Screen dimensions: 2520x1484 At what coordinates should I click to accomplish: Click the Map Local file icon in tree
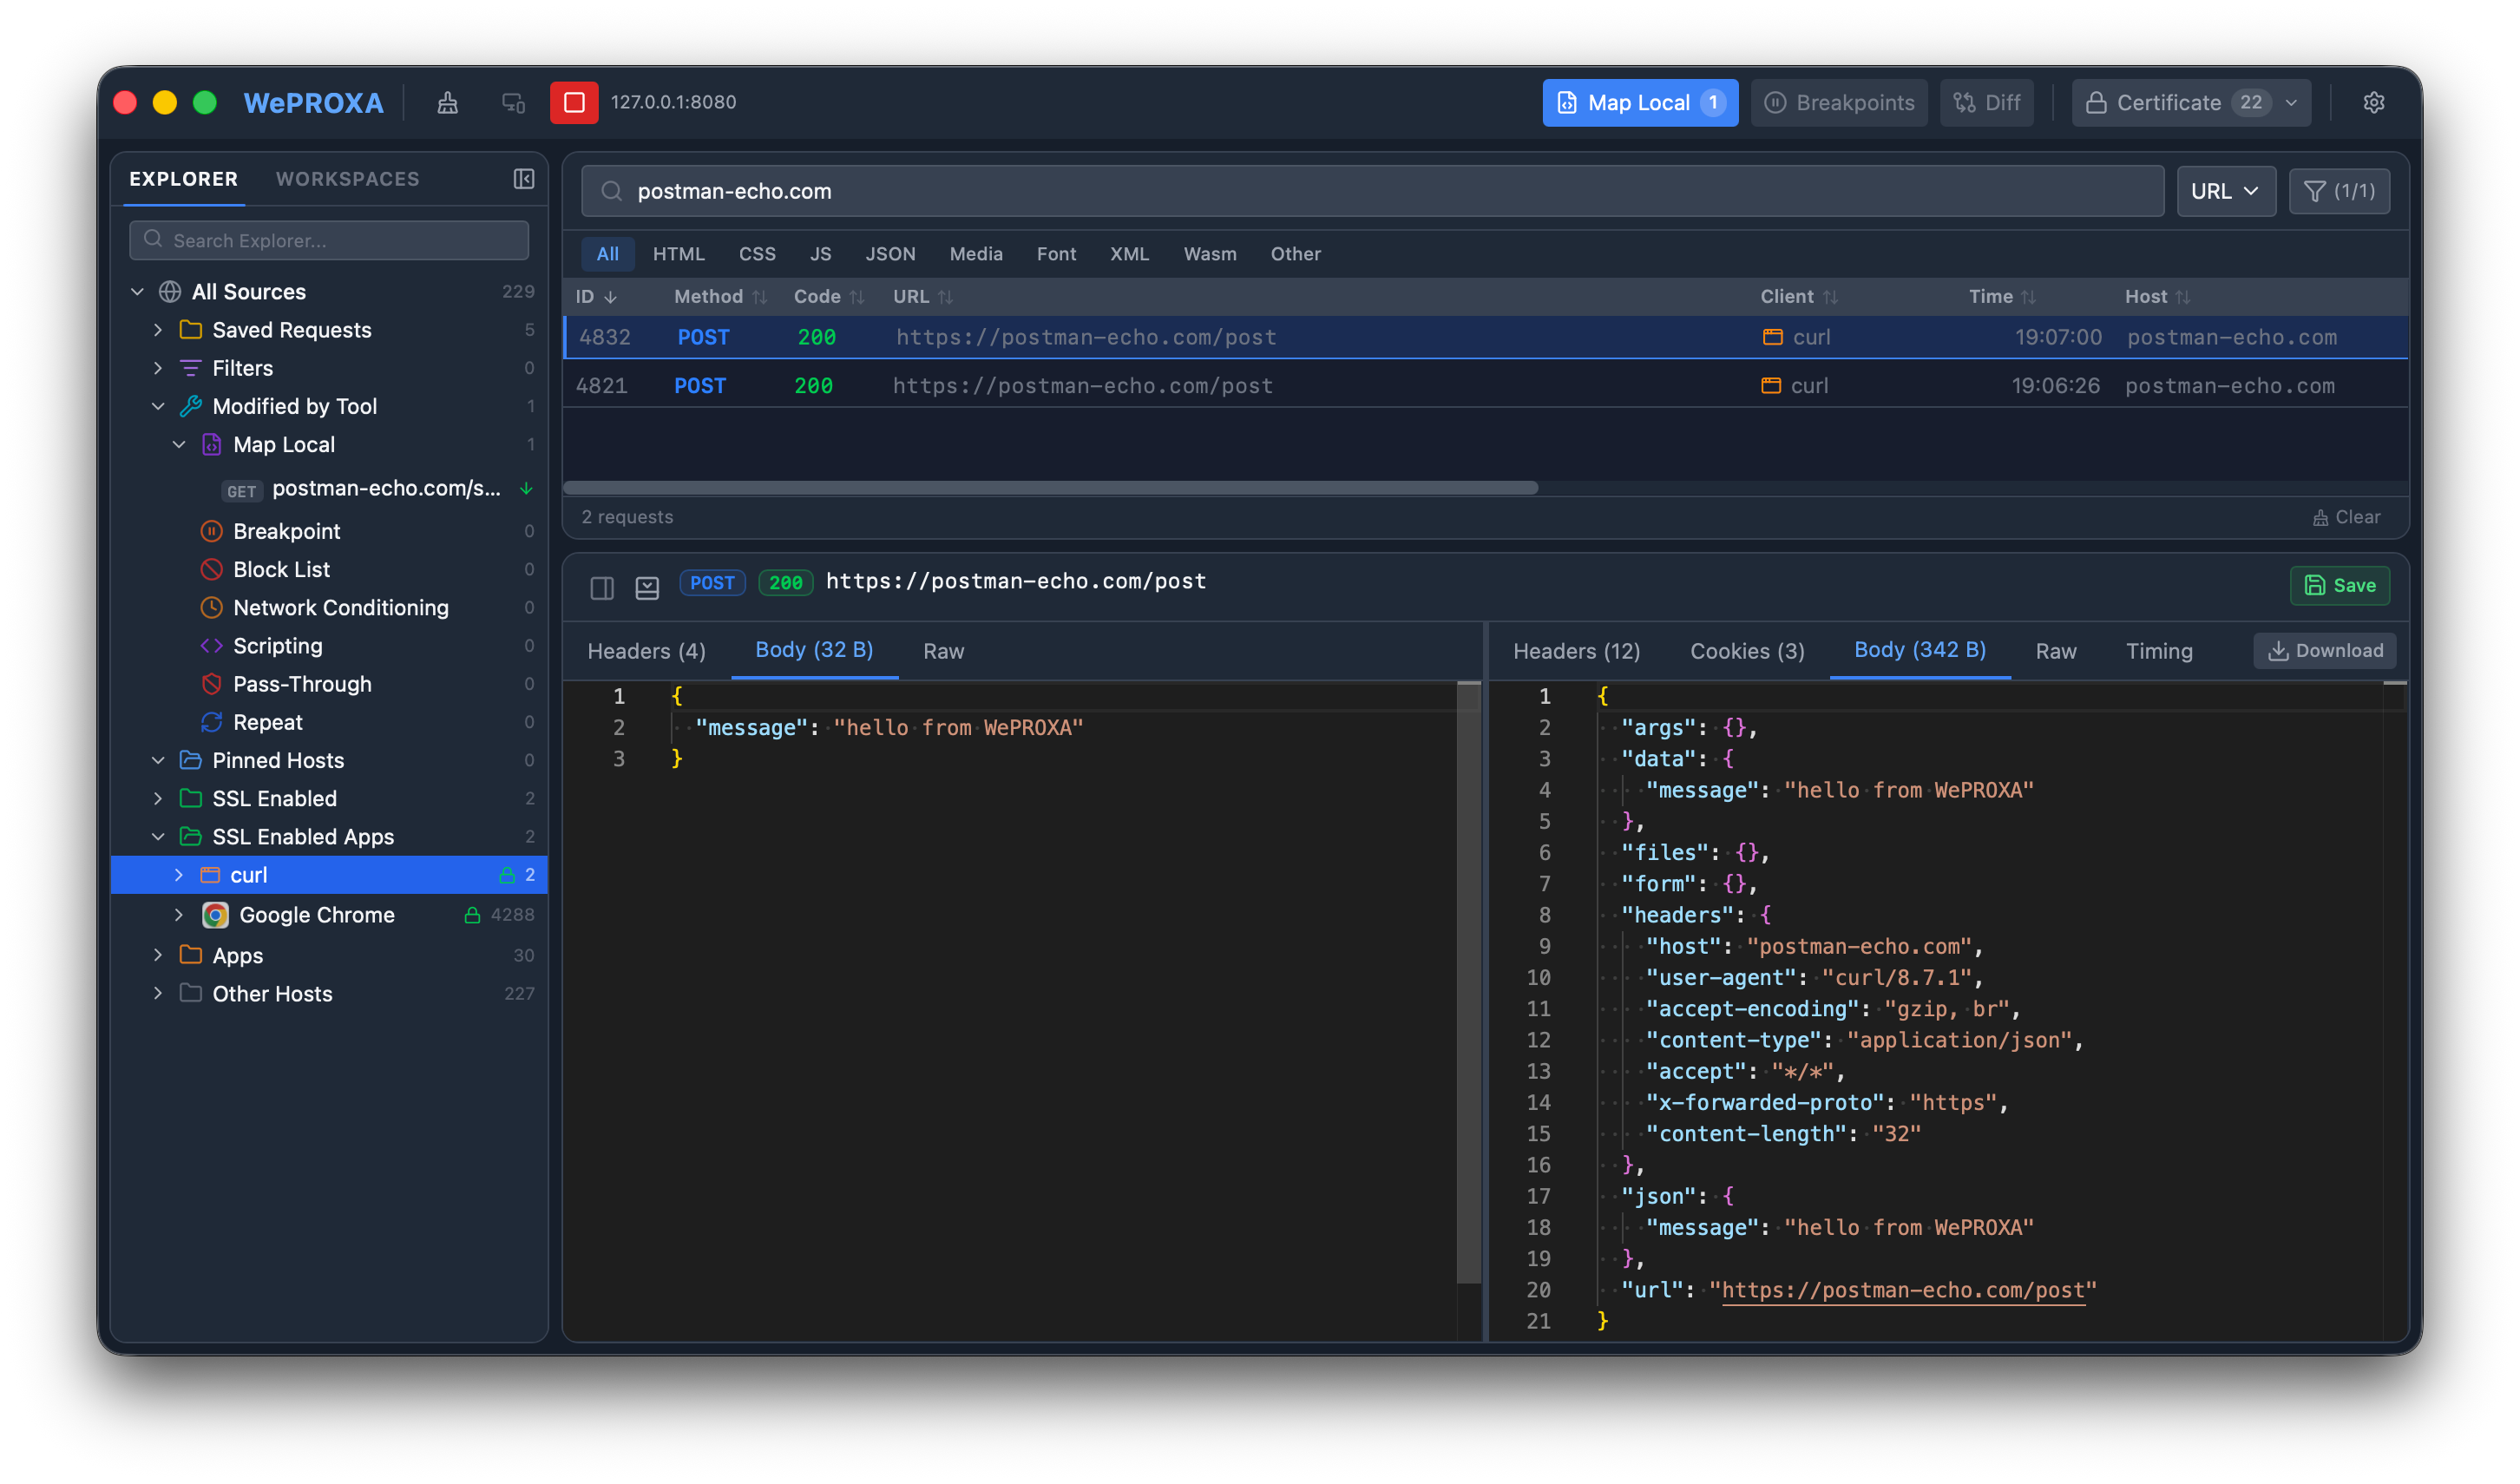(x=211, y=445)
